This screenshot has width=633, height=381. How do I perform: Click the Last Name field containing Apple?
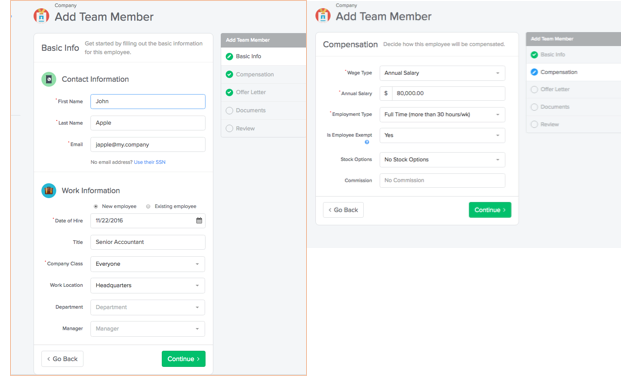coord(148,123)
